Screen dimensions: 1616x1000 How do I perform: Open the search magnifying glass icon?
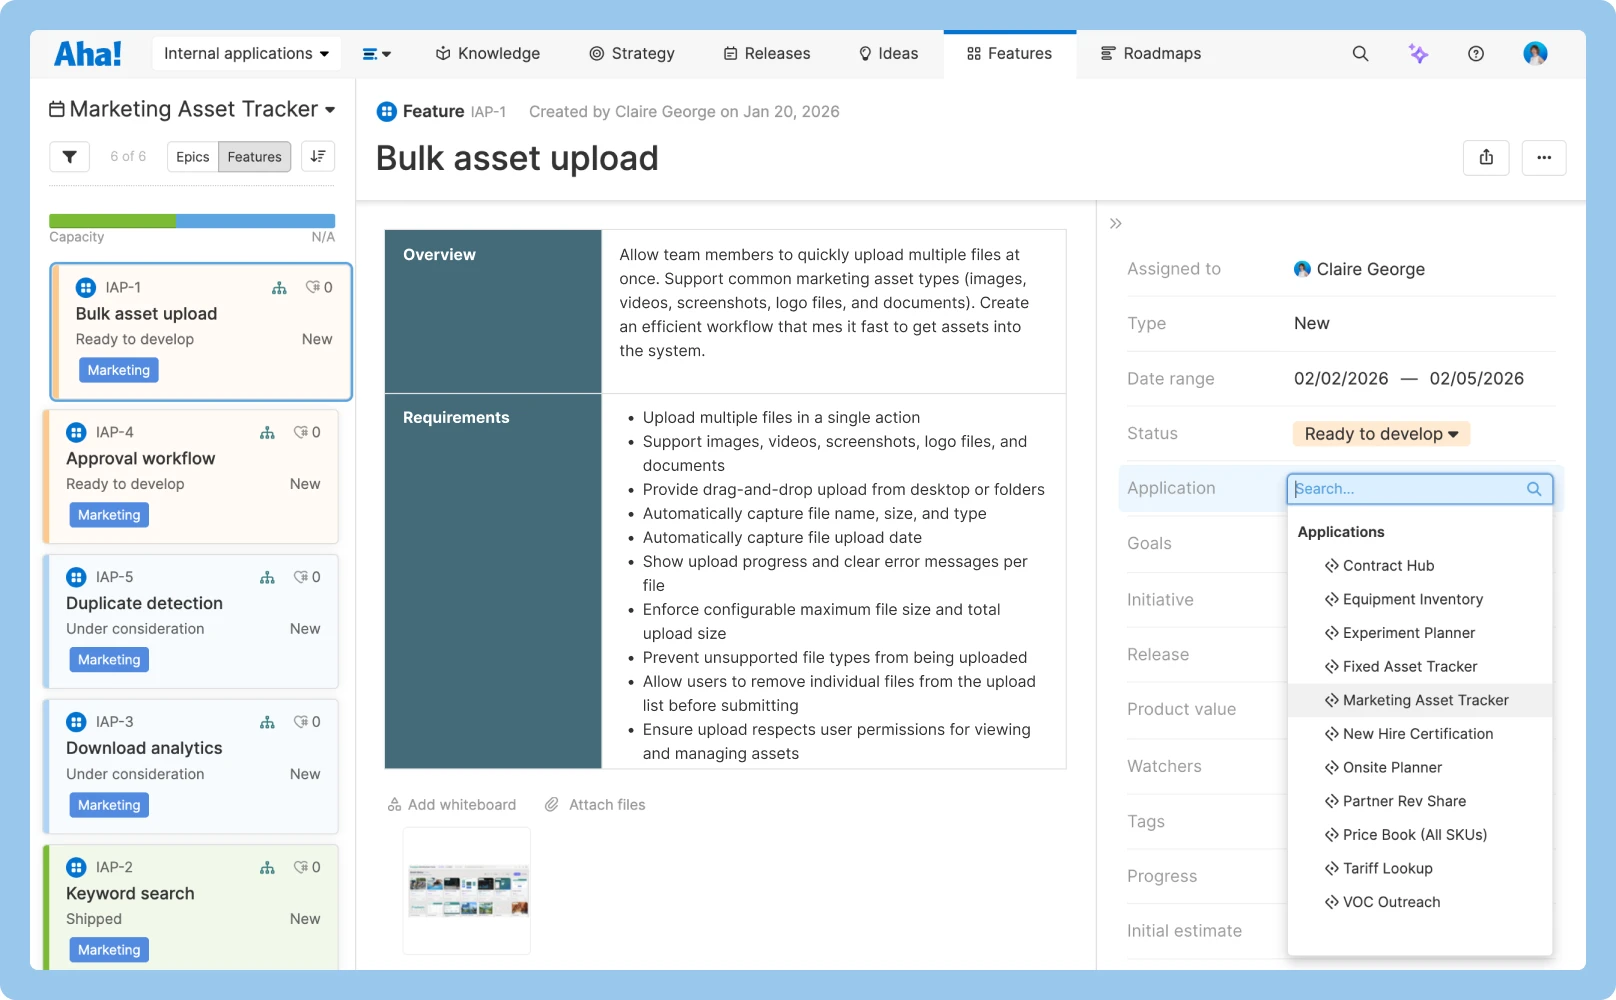pos(1360,53)
